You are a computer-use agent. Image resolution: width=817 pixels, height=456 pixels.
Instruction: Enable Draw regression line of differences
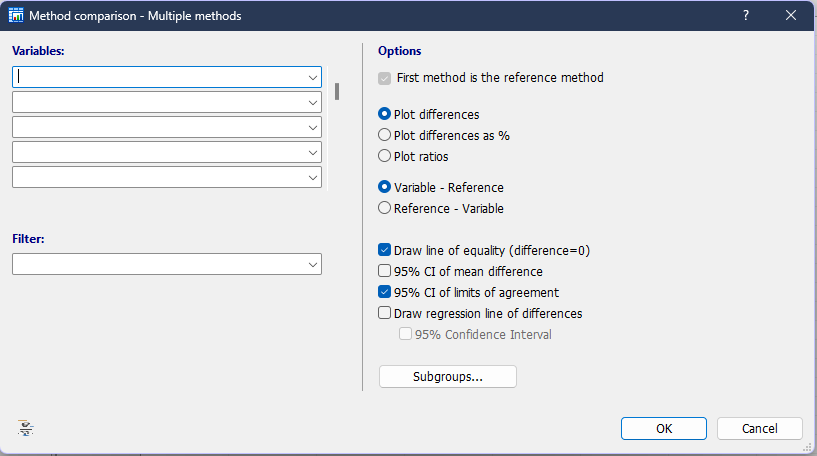click(x=385, y=313)
